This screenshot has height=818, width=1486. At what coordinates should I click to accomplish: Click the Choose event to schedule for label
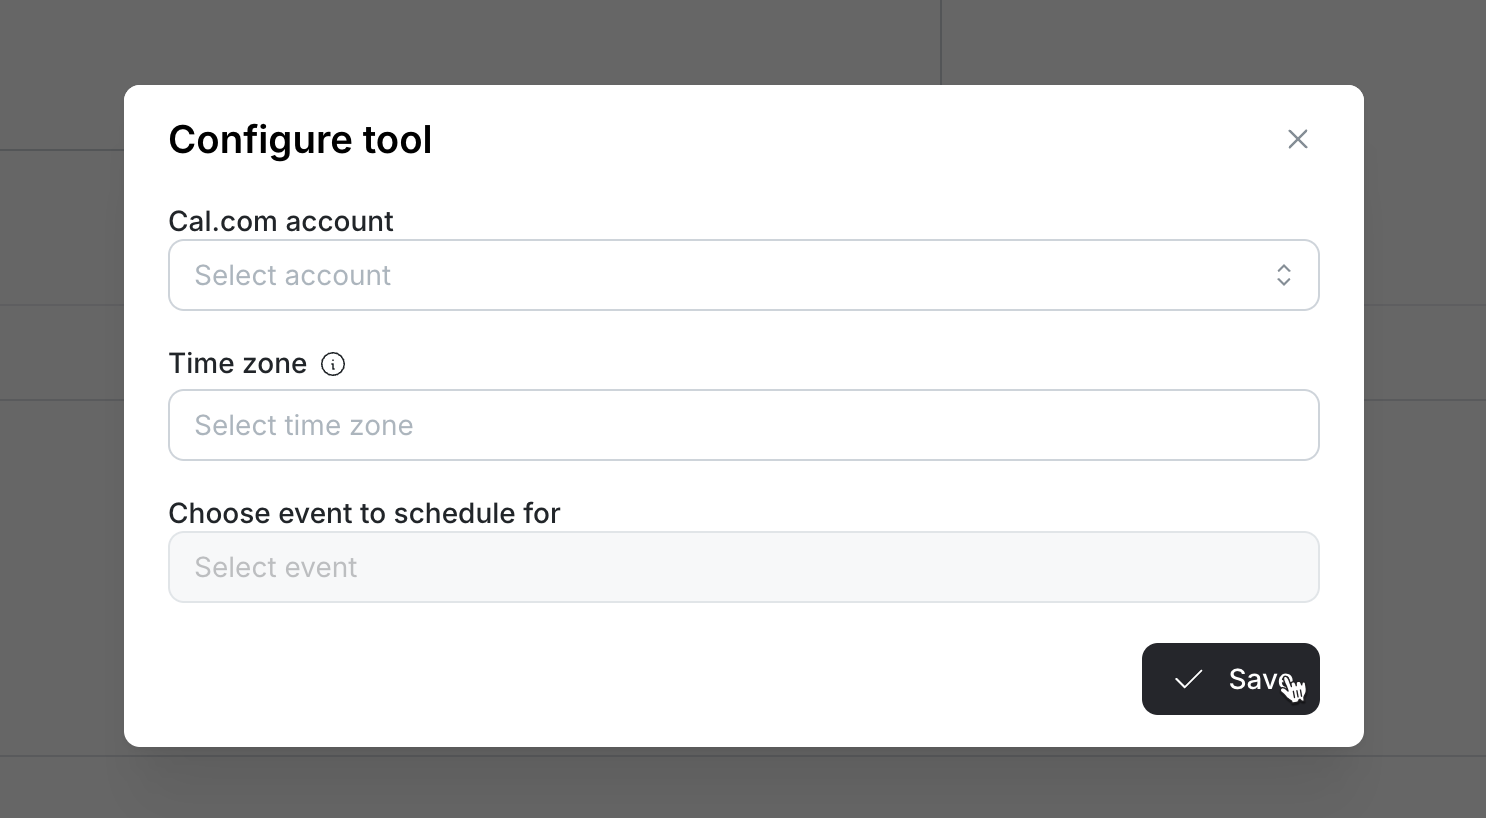click(364, 513)
